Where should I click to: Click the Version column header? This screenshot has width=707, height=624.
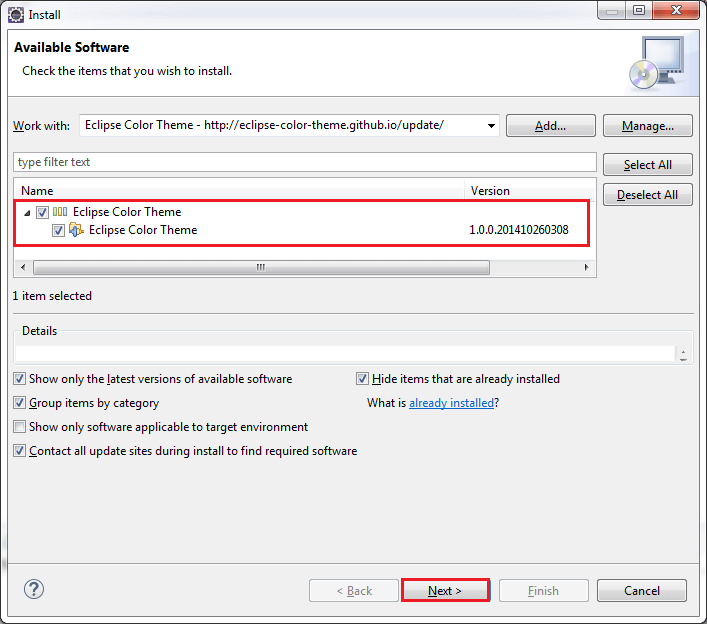tap(530, 191)
